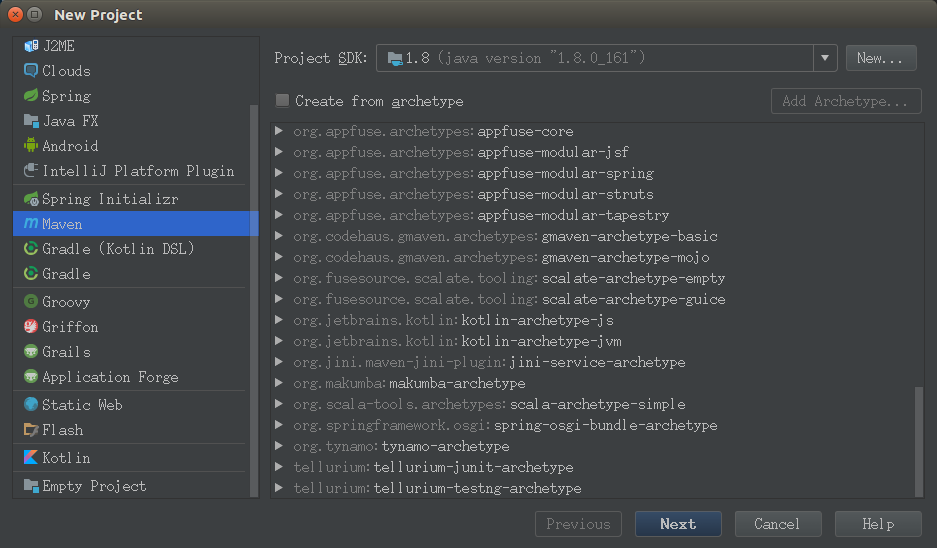The width and height of the screenshot is (937, 548).
Task: Expand spring-osgi-bundle-archetype node arrow
Action: coord(279,425)
